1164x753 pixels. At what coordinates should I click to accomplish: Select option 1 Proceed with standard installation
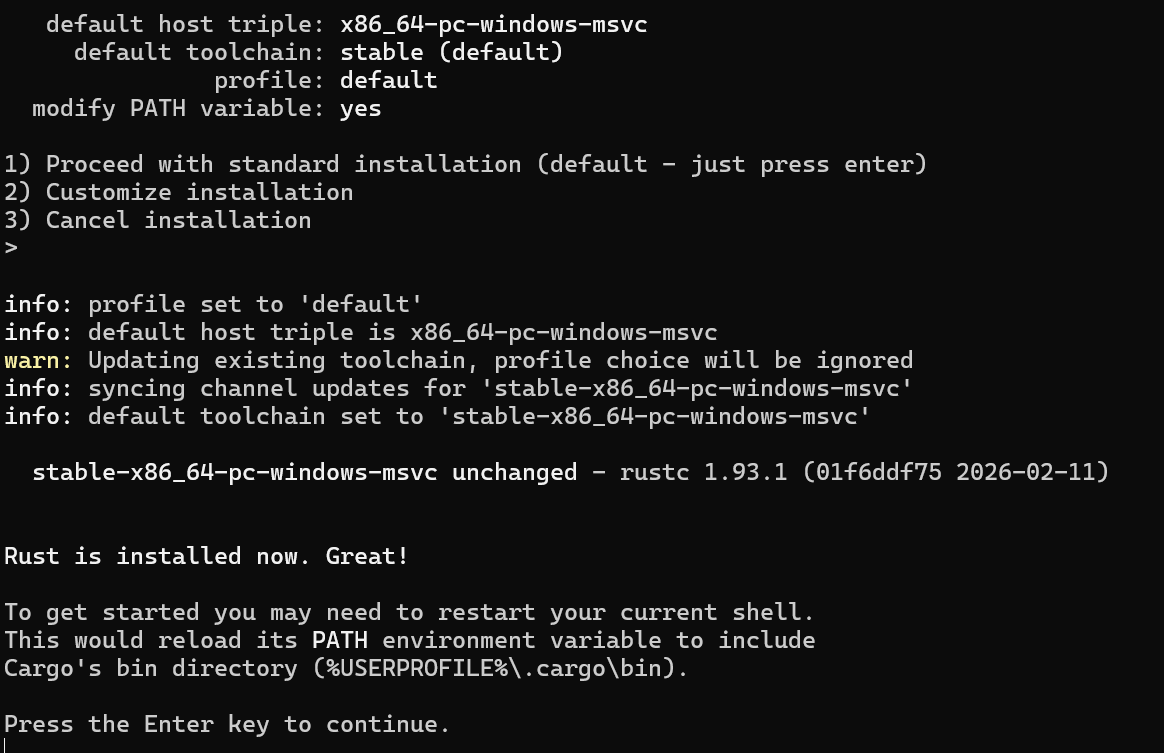(465, 164)
